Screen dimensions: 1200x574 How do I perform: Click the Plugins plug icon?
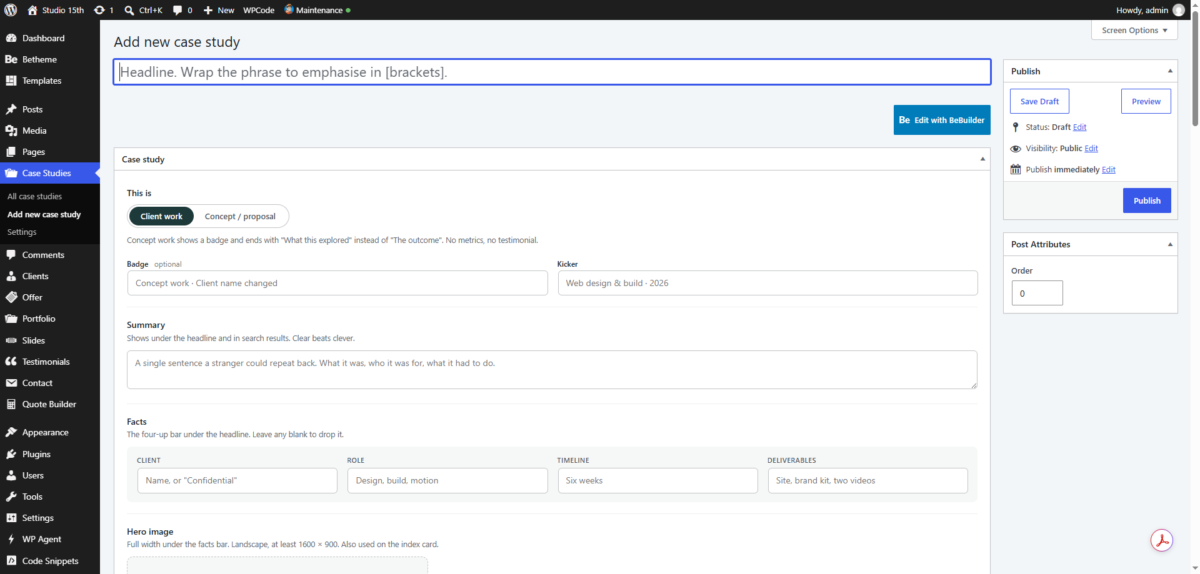(x=11, y=454)
